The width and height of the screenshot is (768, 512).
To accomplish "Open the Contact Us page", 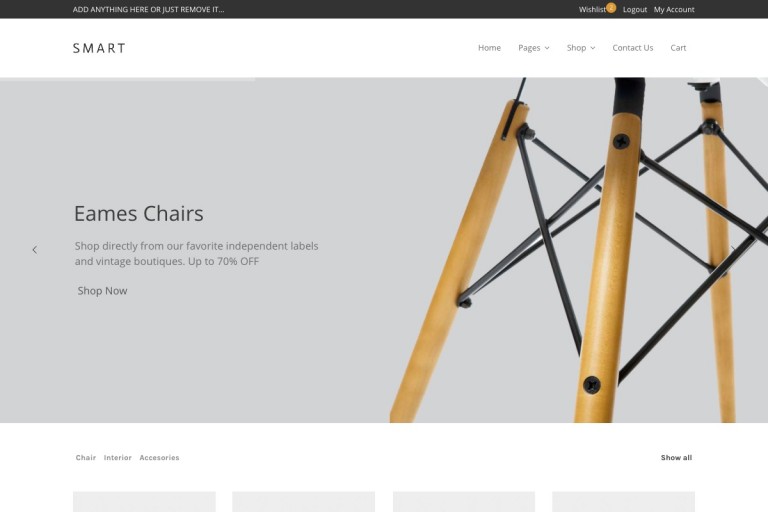I will (x=632, y=48).
